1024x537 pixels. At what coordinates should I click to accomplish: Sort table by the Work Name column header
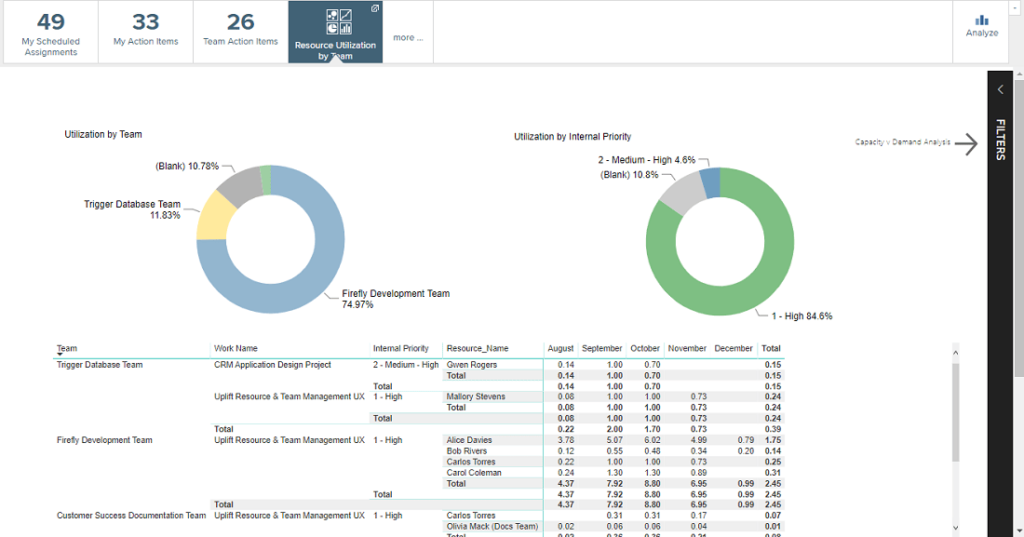pos(235,348)
